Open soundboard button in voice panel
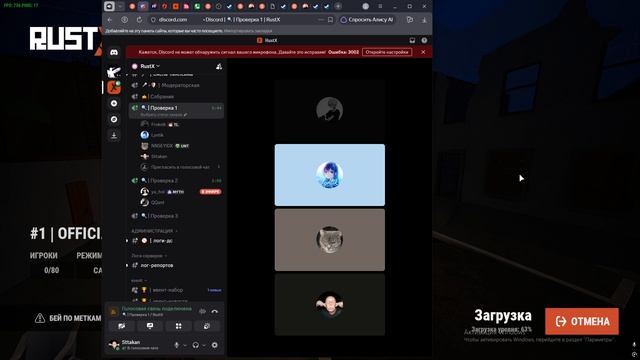The width and height of the screenshot is (640, 360). (x=207, y=326)
